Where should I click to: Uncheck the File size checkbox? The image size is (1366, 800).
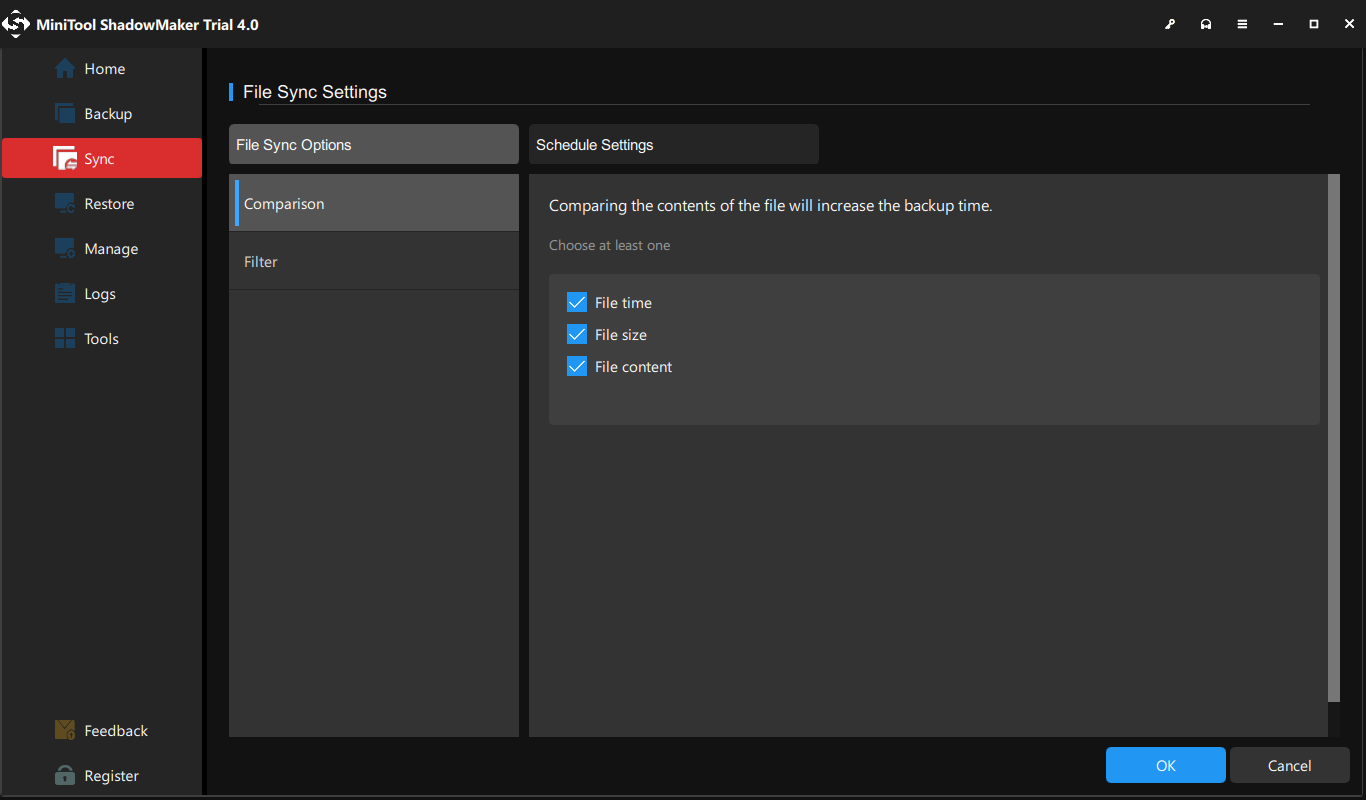577,335
